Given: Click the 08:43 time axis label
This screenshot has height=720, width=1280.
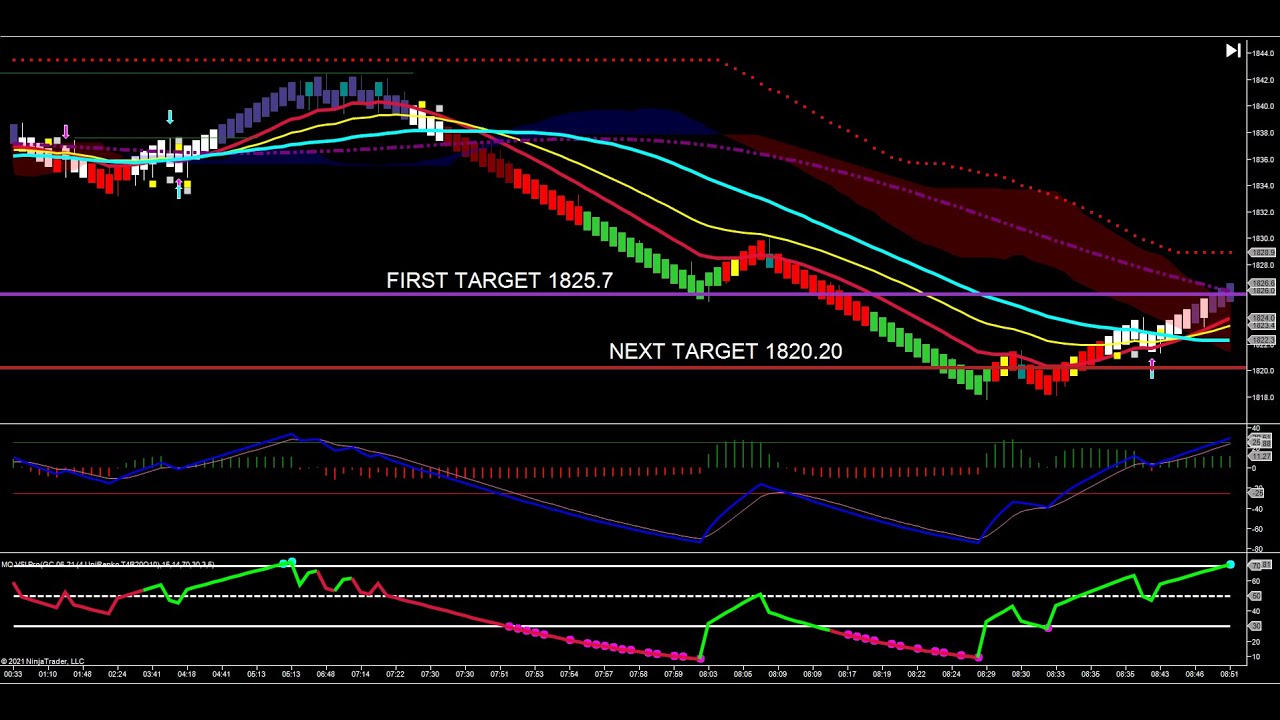Looking at the screenshot, I should (1160, 675).
